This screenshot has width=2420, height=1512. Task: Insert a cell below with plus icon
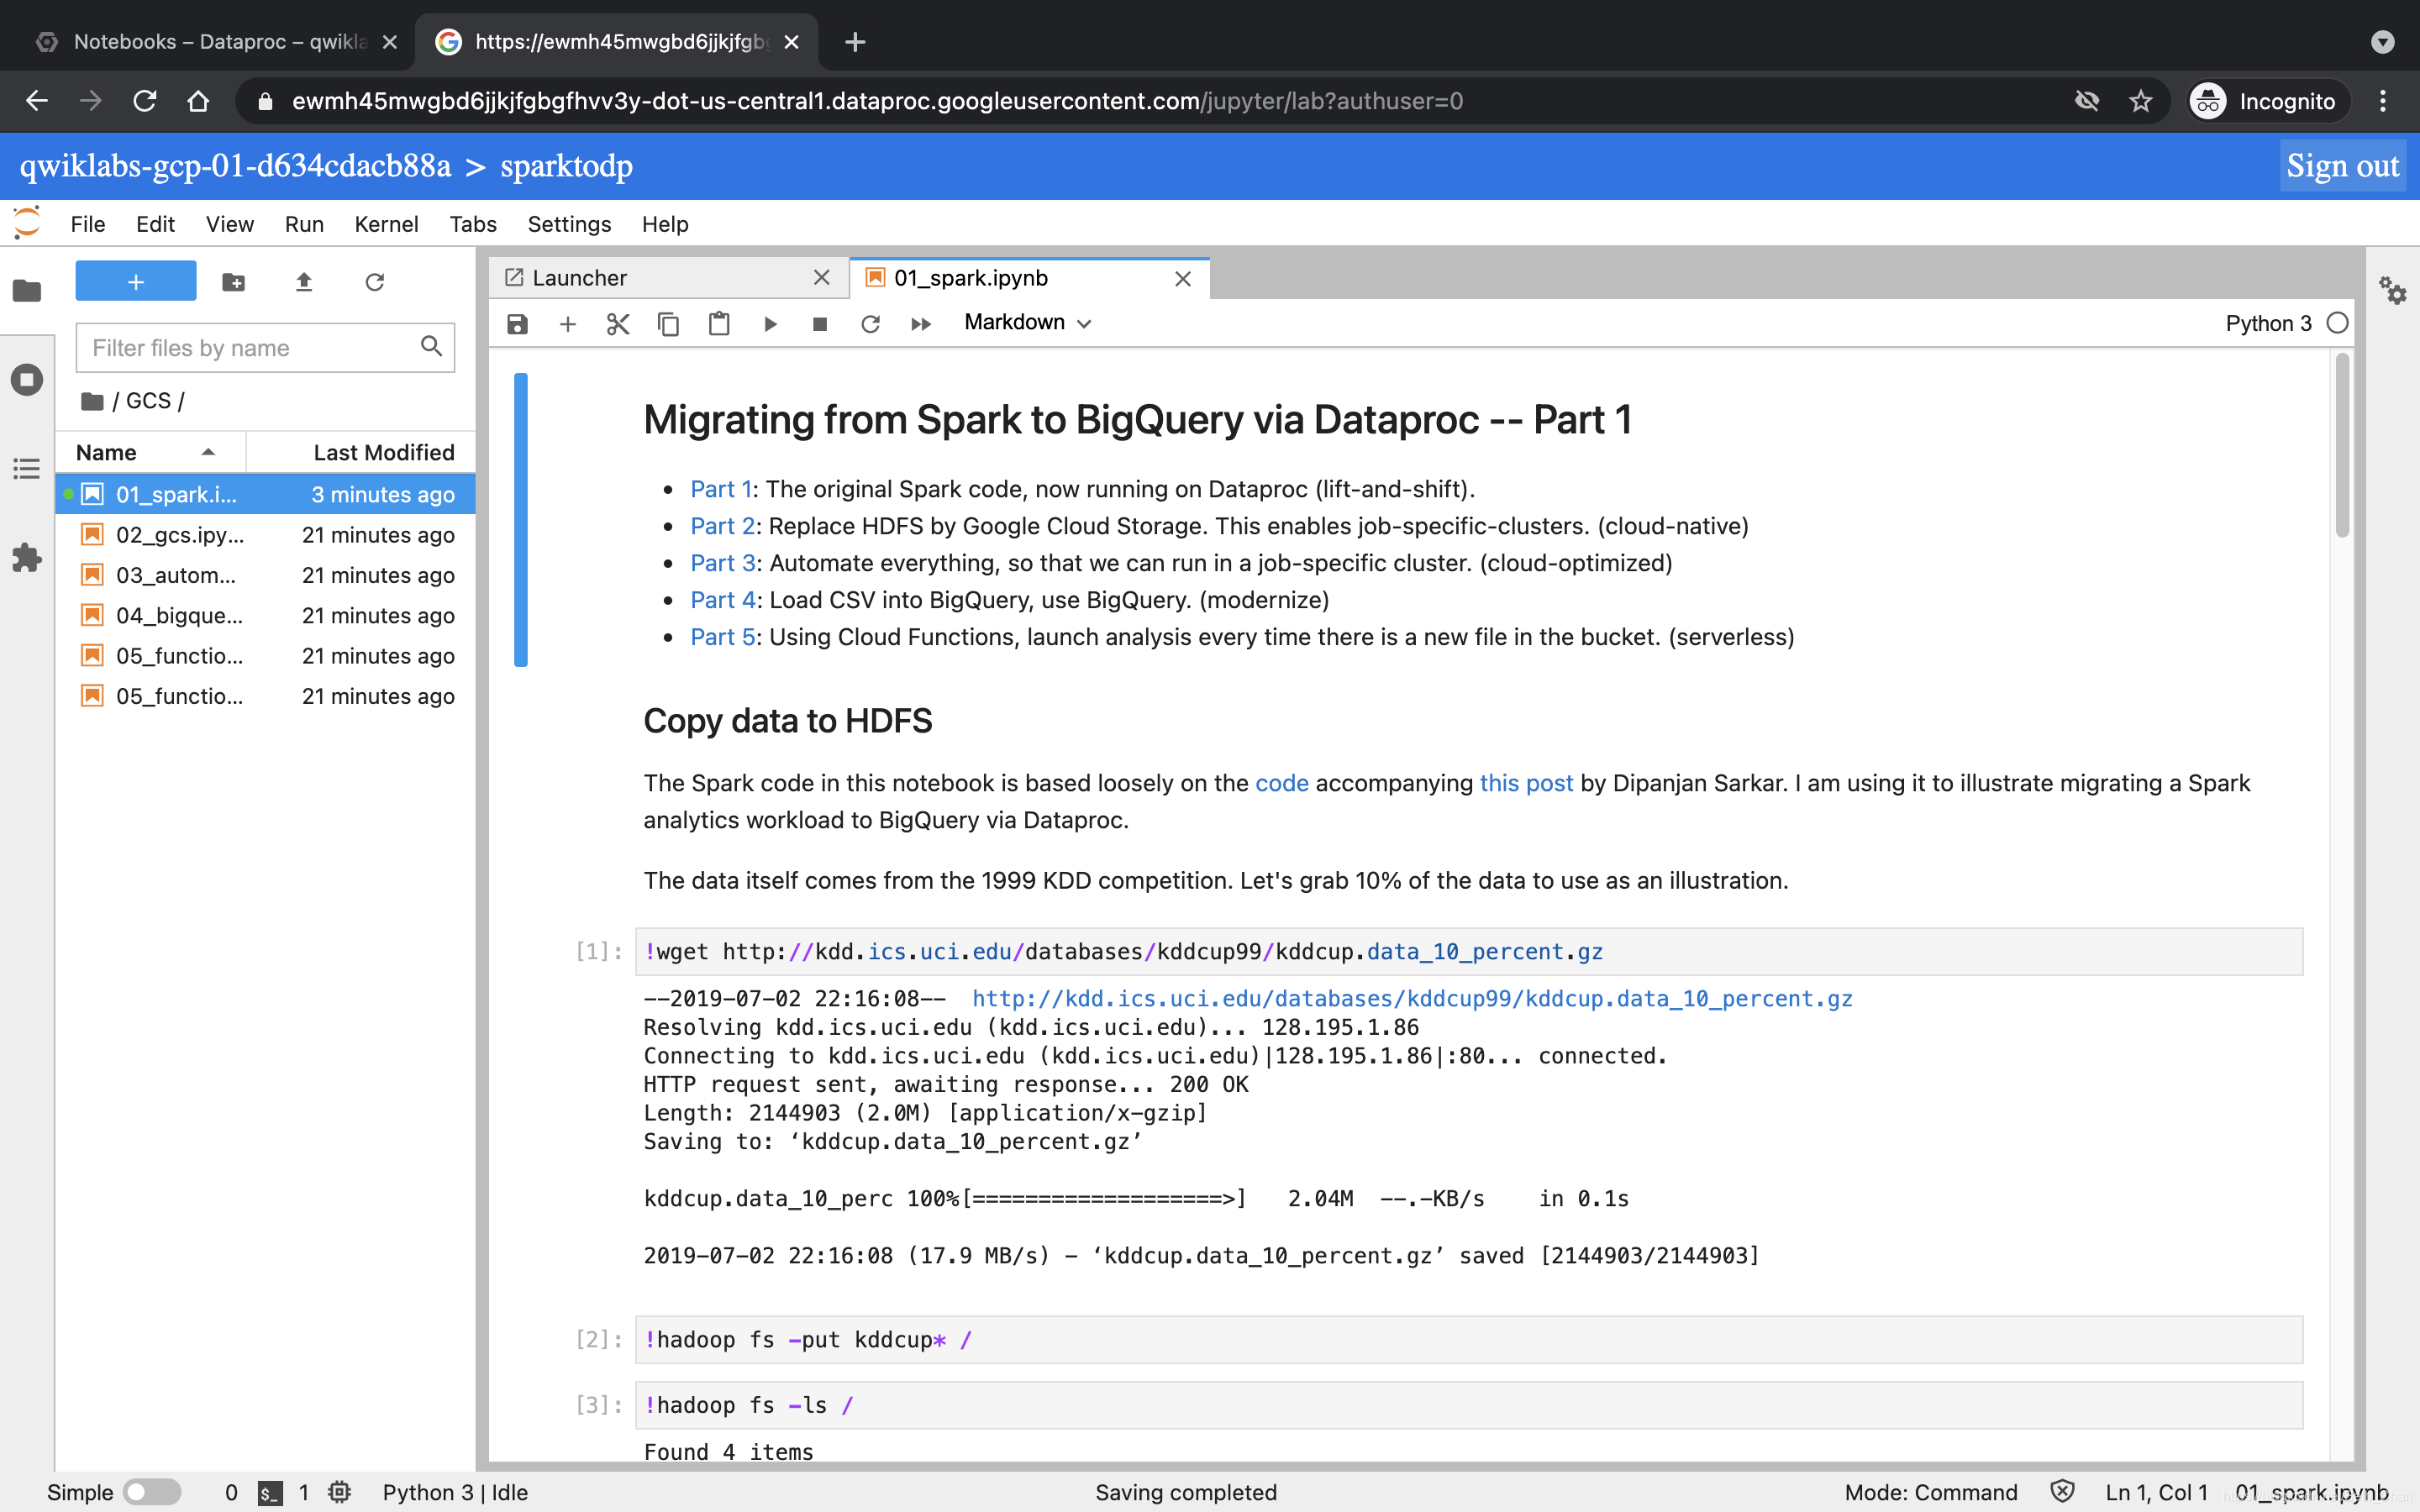[x=567, y=323]
